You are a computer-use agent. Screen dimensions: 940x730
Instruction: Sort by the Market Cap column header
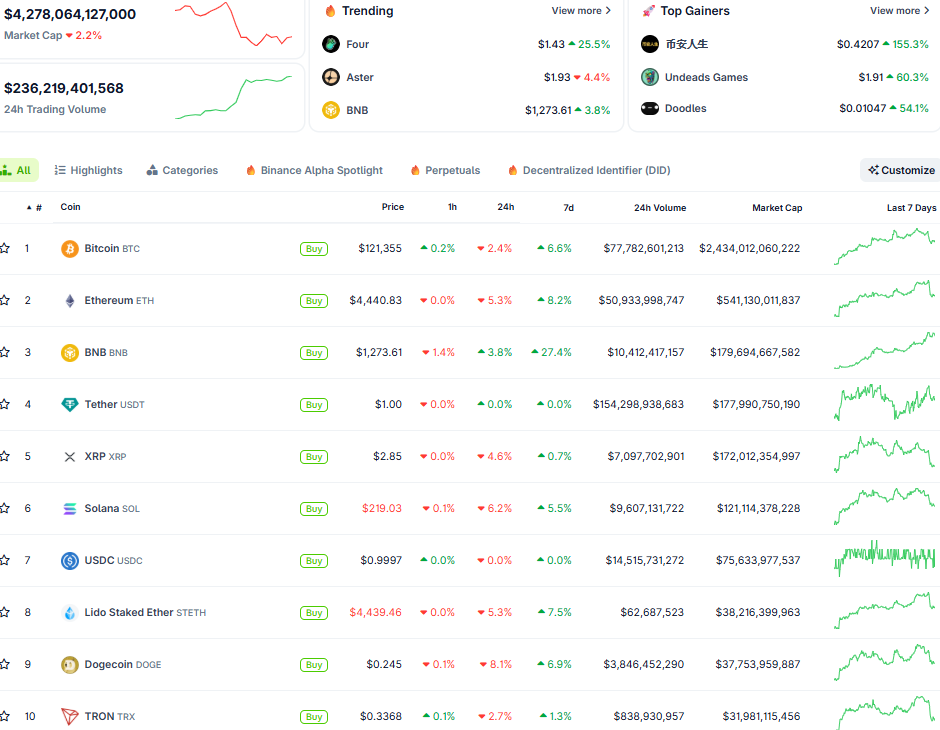point(776,207)
